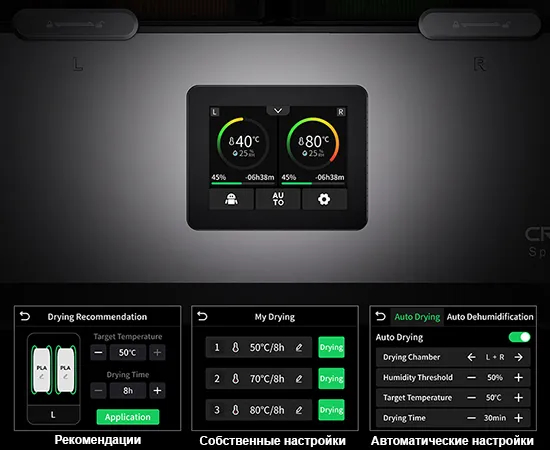Decrease Target Temperature in Drying Recommendation

tap(98, 352)
